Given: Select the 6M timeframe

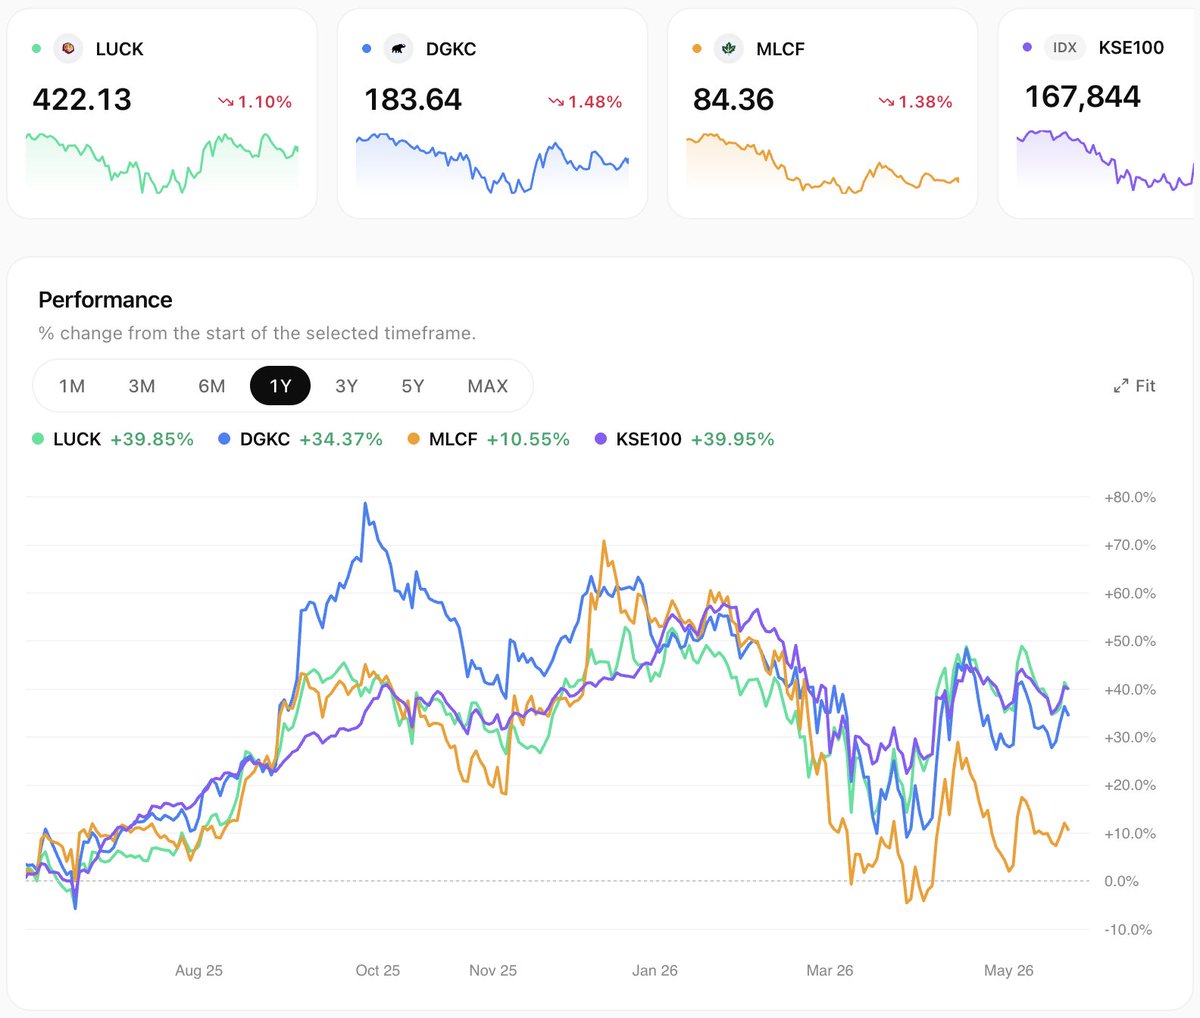Looking at the screenshot, I should (212, 386).
